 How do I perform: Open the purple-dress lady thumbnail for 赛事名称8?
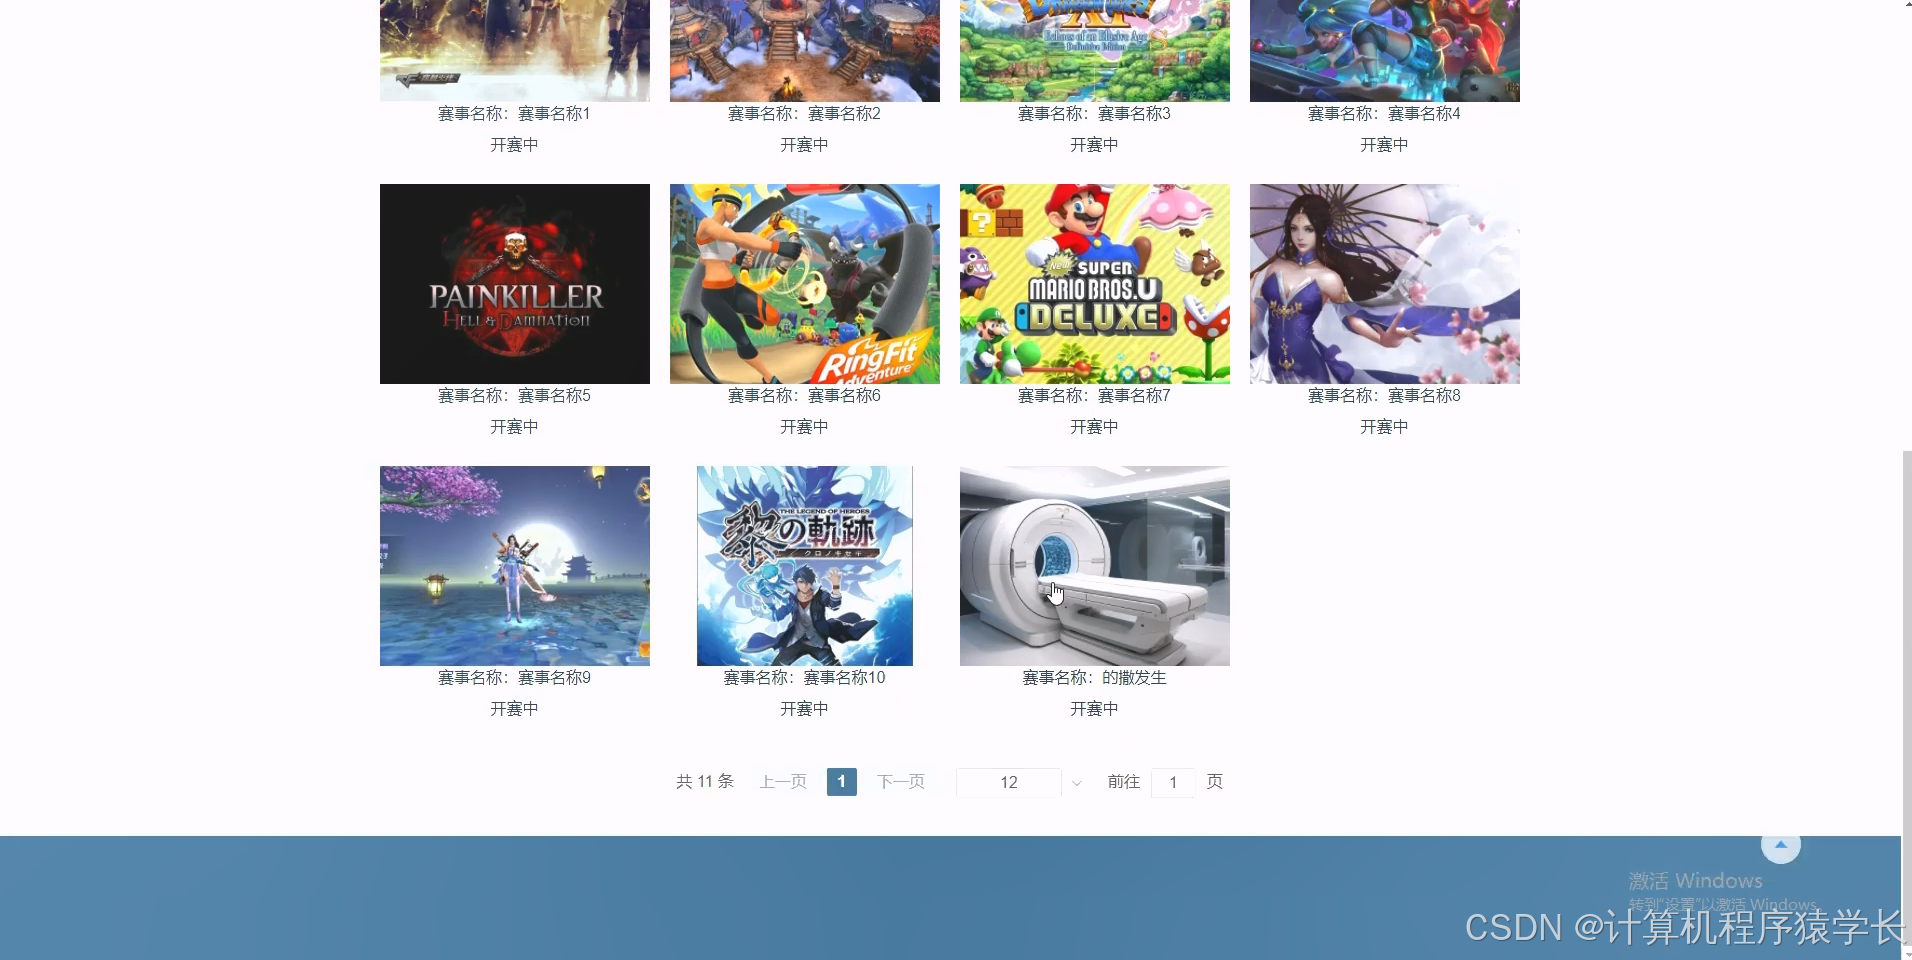[1385, 284]
